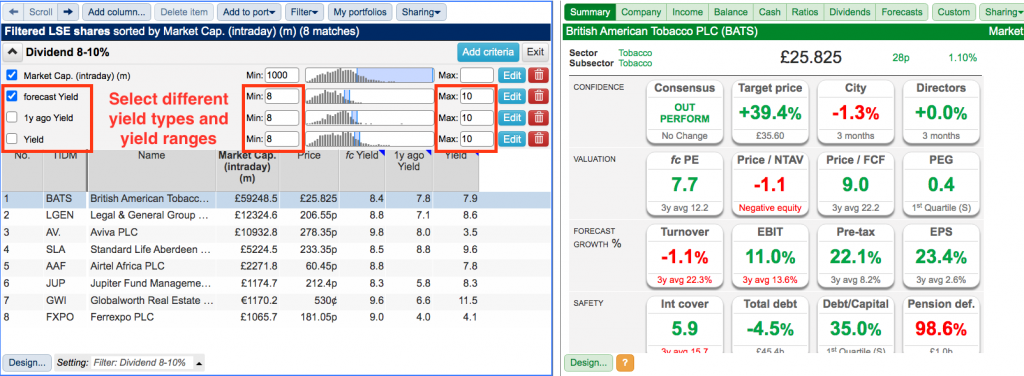Click the left scroll arrow icon
1024x376 pixels.
pos(13,12)
